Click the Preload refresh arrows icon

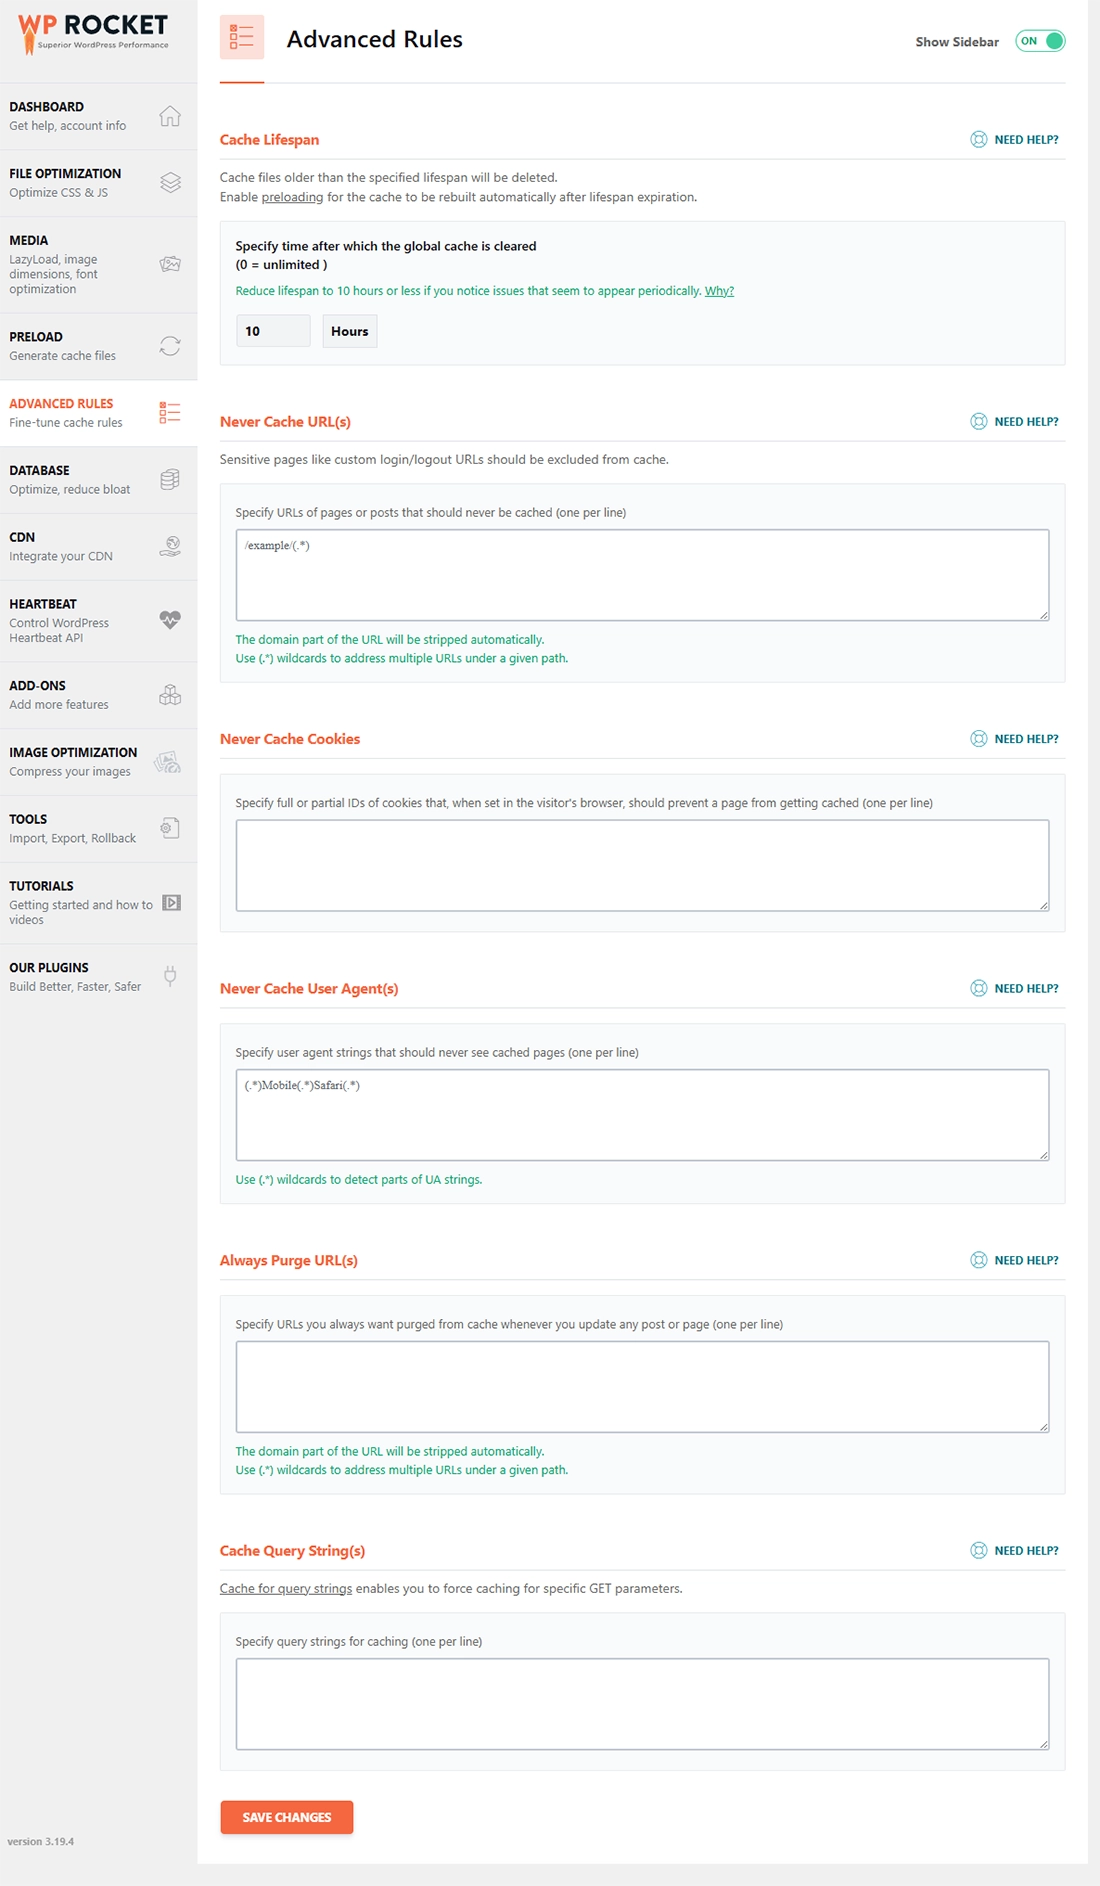coord(170,346)
